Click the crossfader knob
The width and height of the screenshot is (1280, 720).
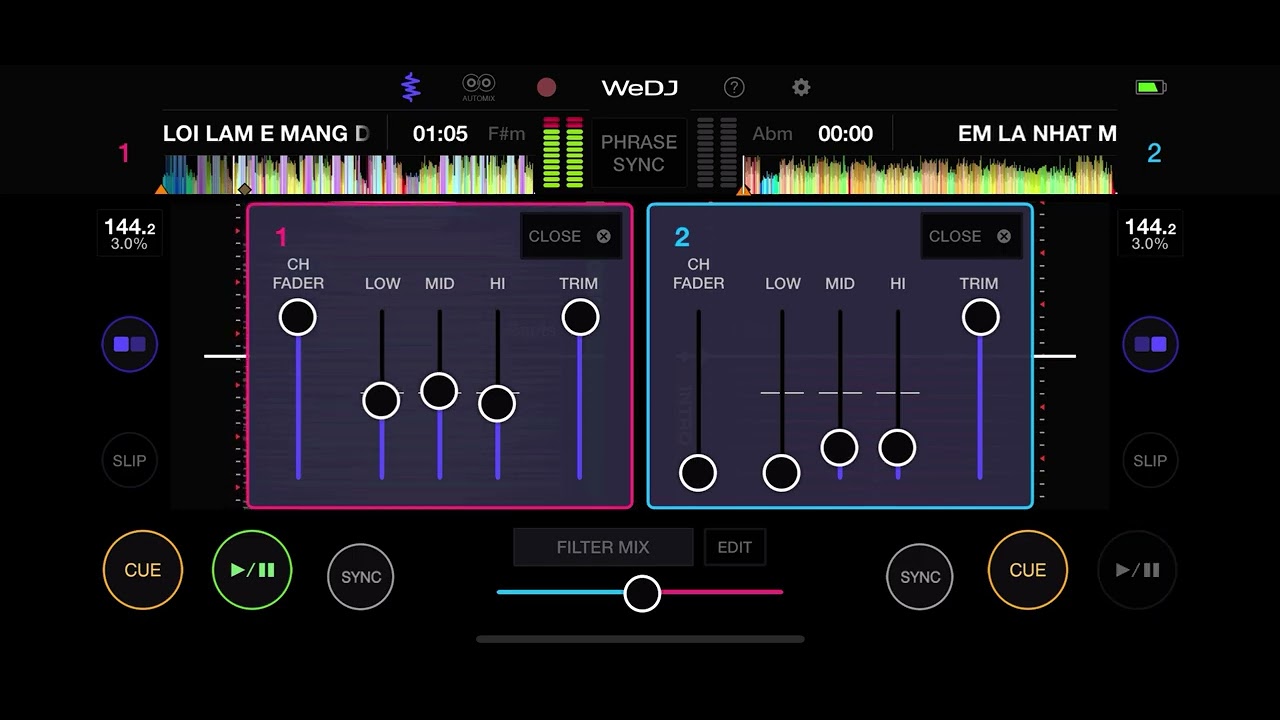pyautogui.click(x=642, y=593)
